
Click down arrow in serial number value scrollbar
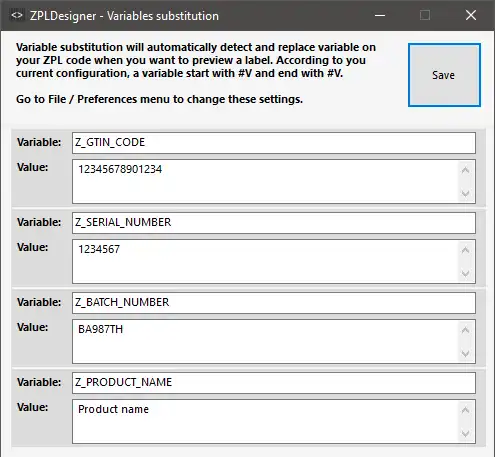coord(465,273)
